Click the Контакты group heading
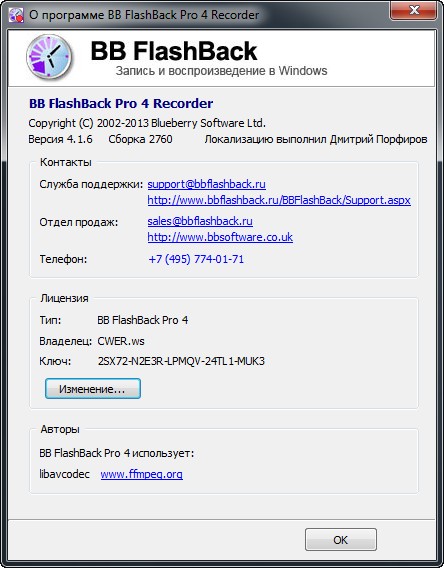Viewport: 444px width, 568px height. [x=66, y=162]
